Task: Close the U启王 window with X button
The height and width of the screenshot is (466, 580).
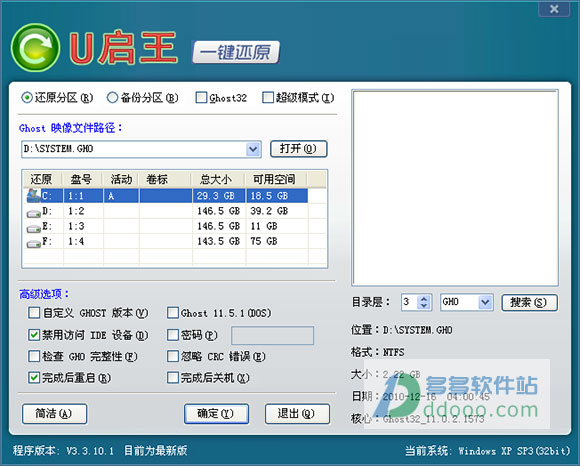Action: (x=554, y=9)
